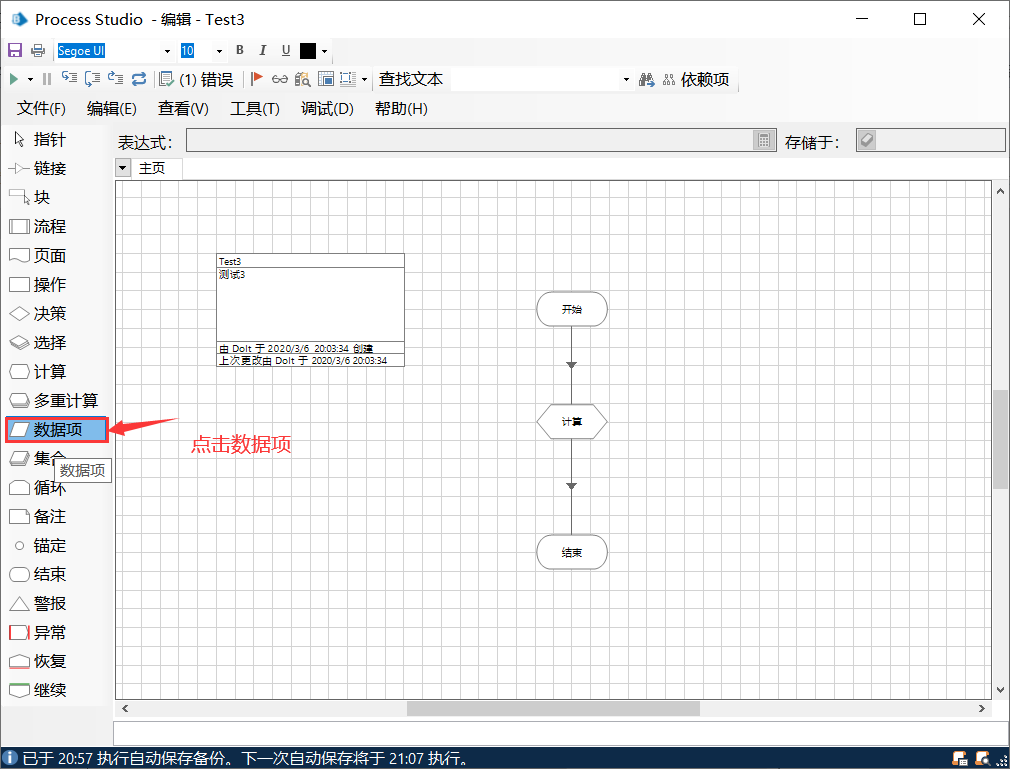Toggle Bold formatting
Viewport: 1010px width, 769px height.
coord(240,50)
